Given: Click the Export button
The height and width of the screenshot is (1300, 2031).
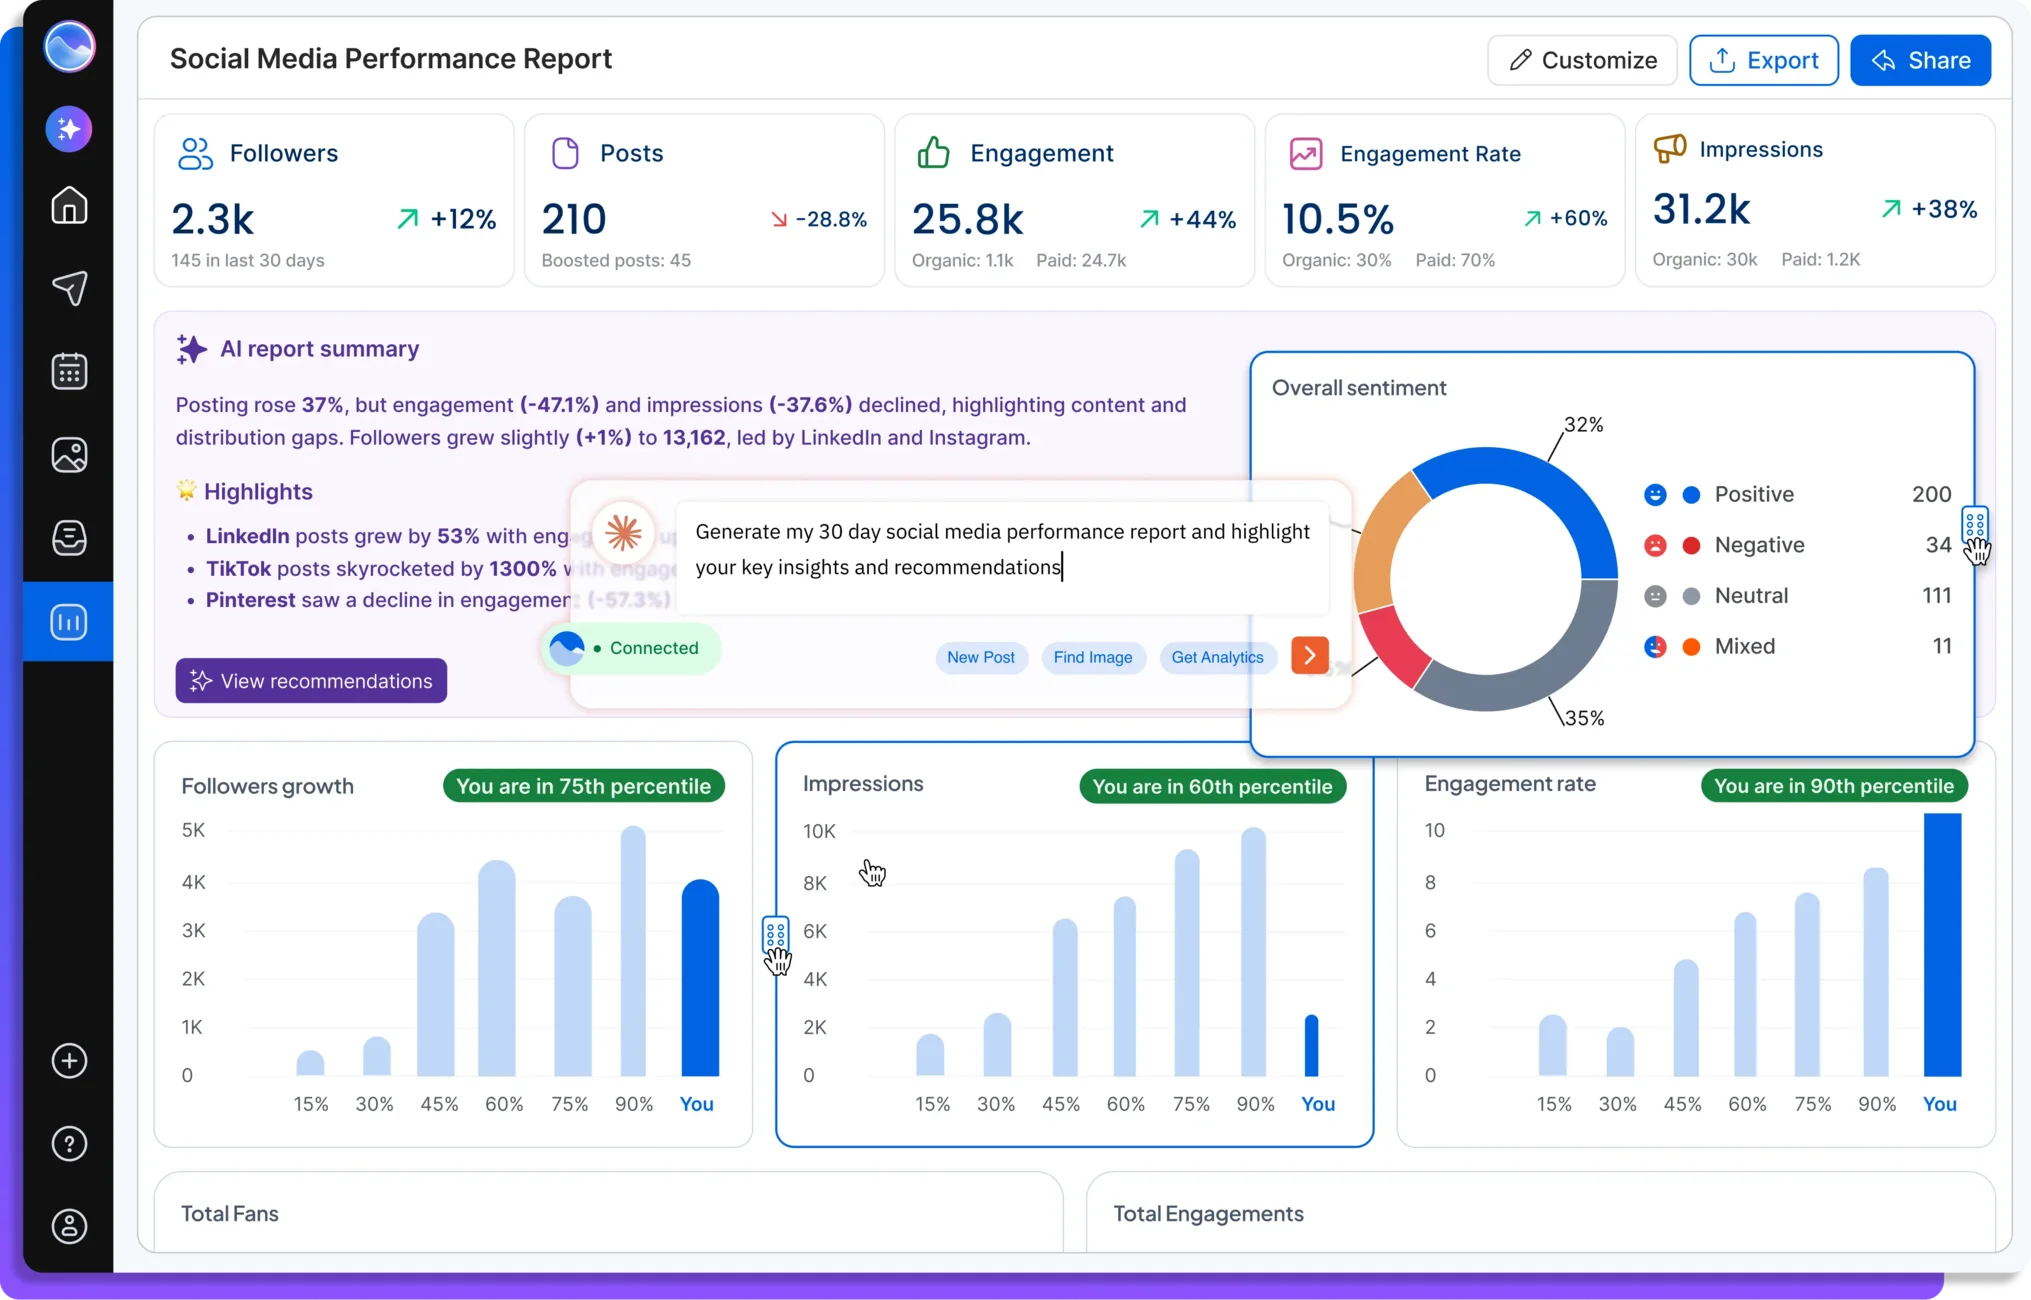Looking at the screenshot, I should click(x=1763, y=60).
